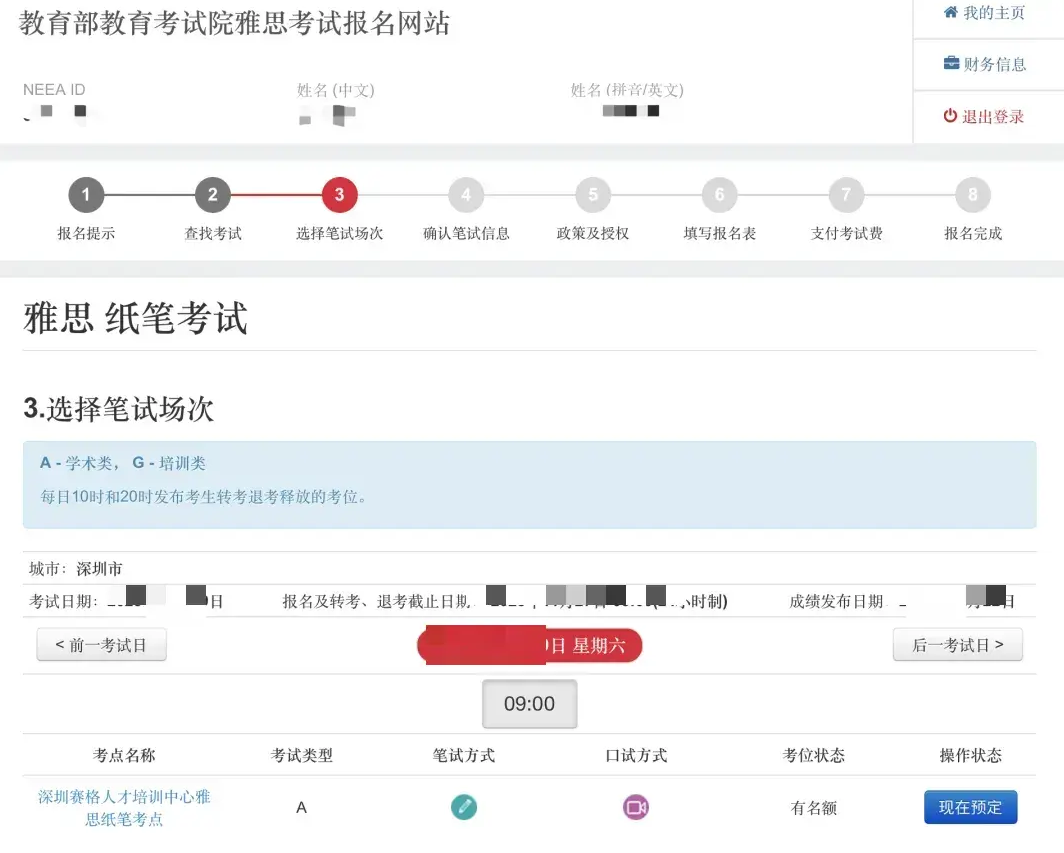
Task: Click the 支付考试费 step label
Action: click(846, 233)
